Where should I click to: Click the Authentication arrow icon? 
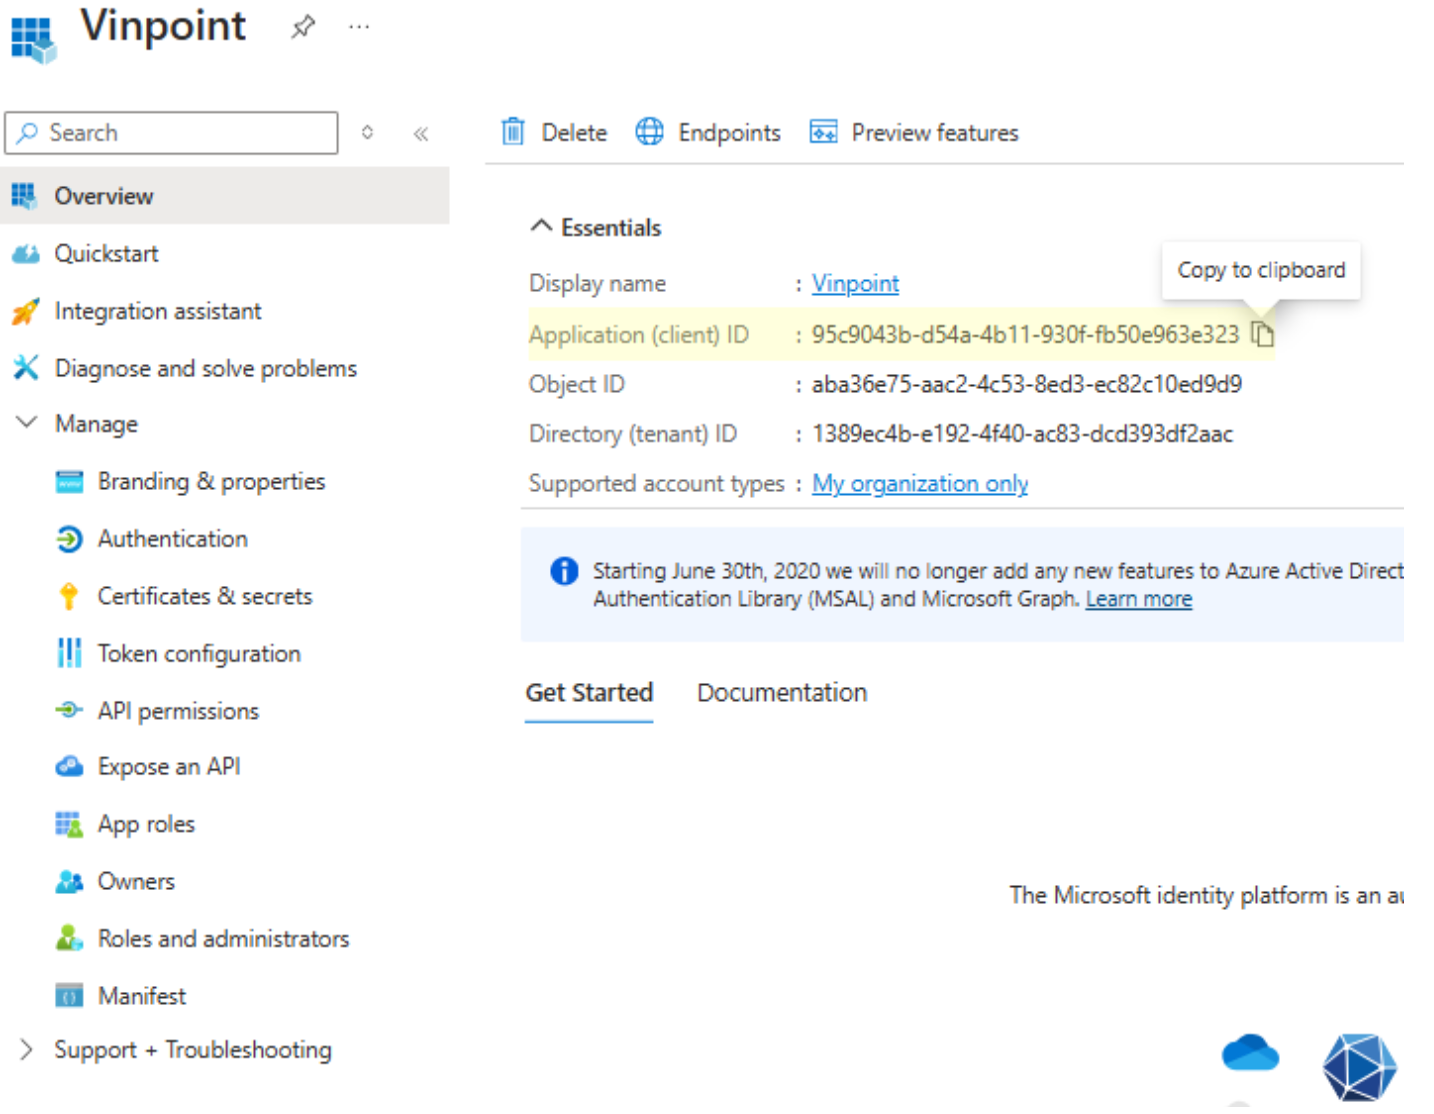pos(69,539)
